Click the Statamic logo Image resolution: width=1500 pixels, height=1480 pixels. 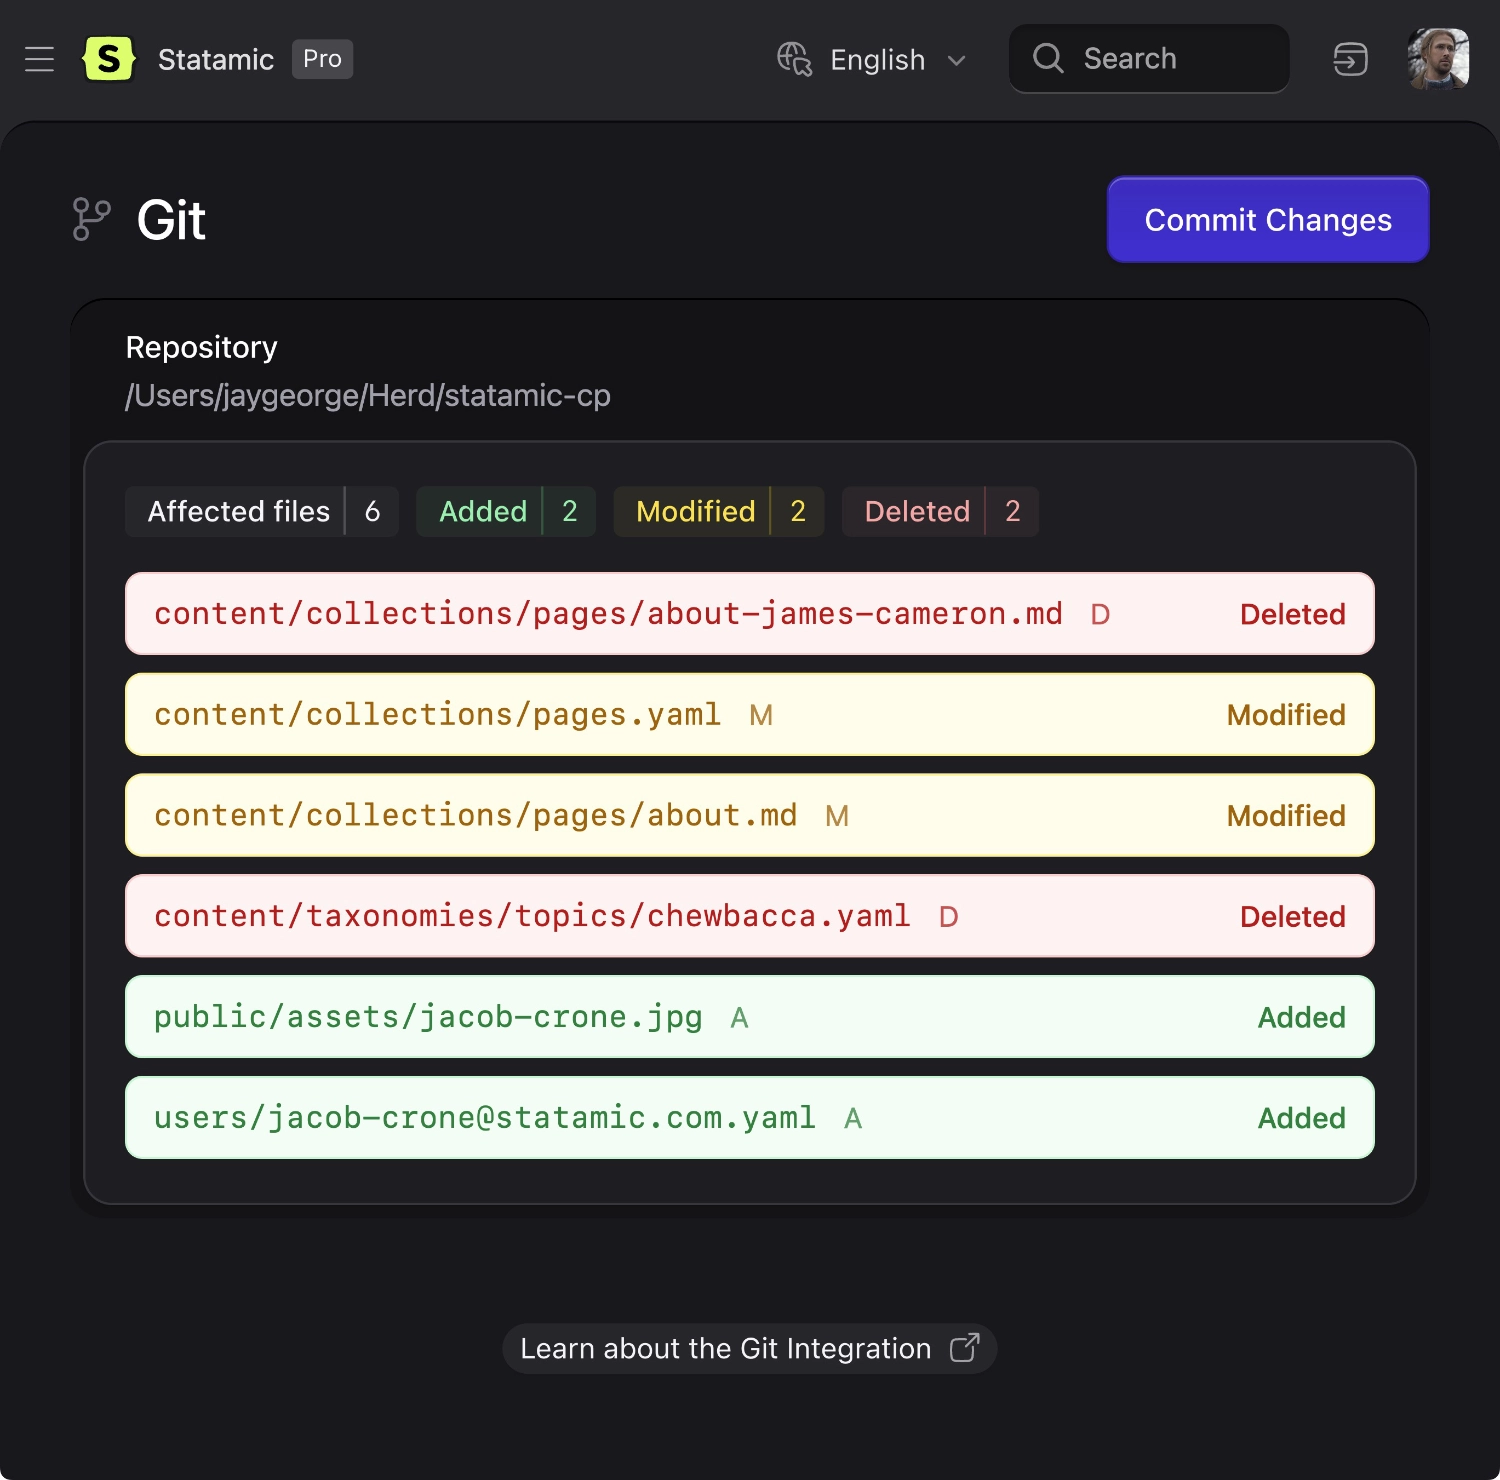point(110,59)
